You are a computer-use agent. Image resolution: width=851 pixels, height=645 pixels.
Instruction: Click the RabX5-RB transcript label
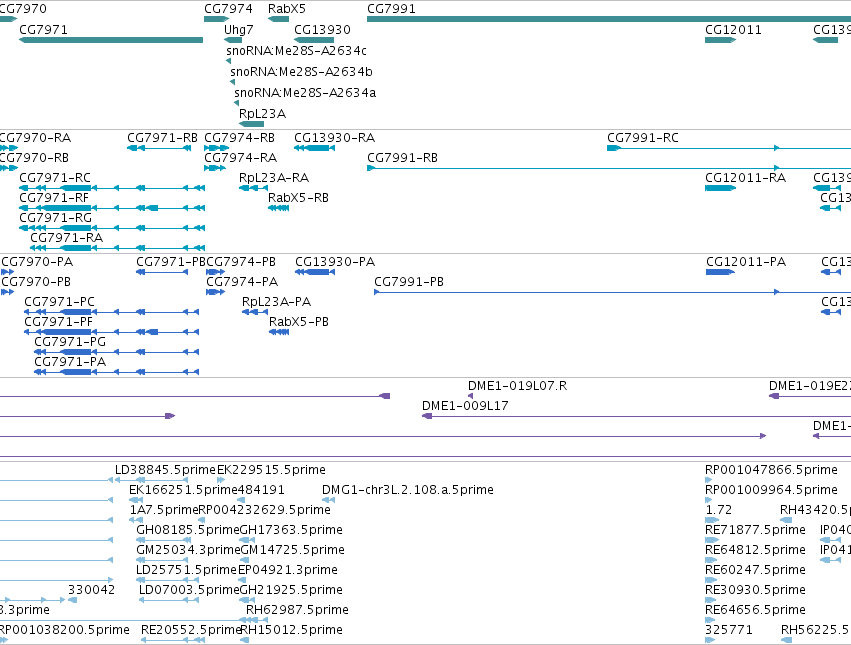pyautogui.click(x=299, y=198)
